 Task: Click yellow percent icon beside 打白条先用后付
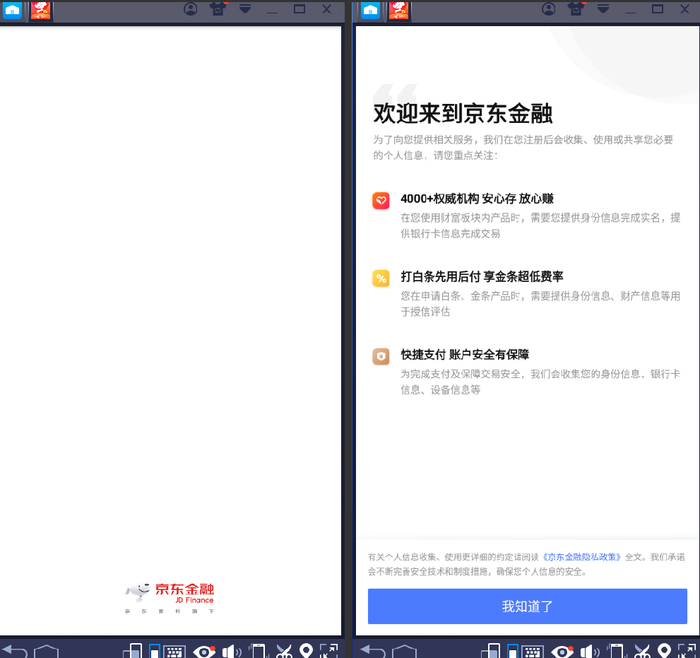point(381,278)
